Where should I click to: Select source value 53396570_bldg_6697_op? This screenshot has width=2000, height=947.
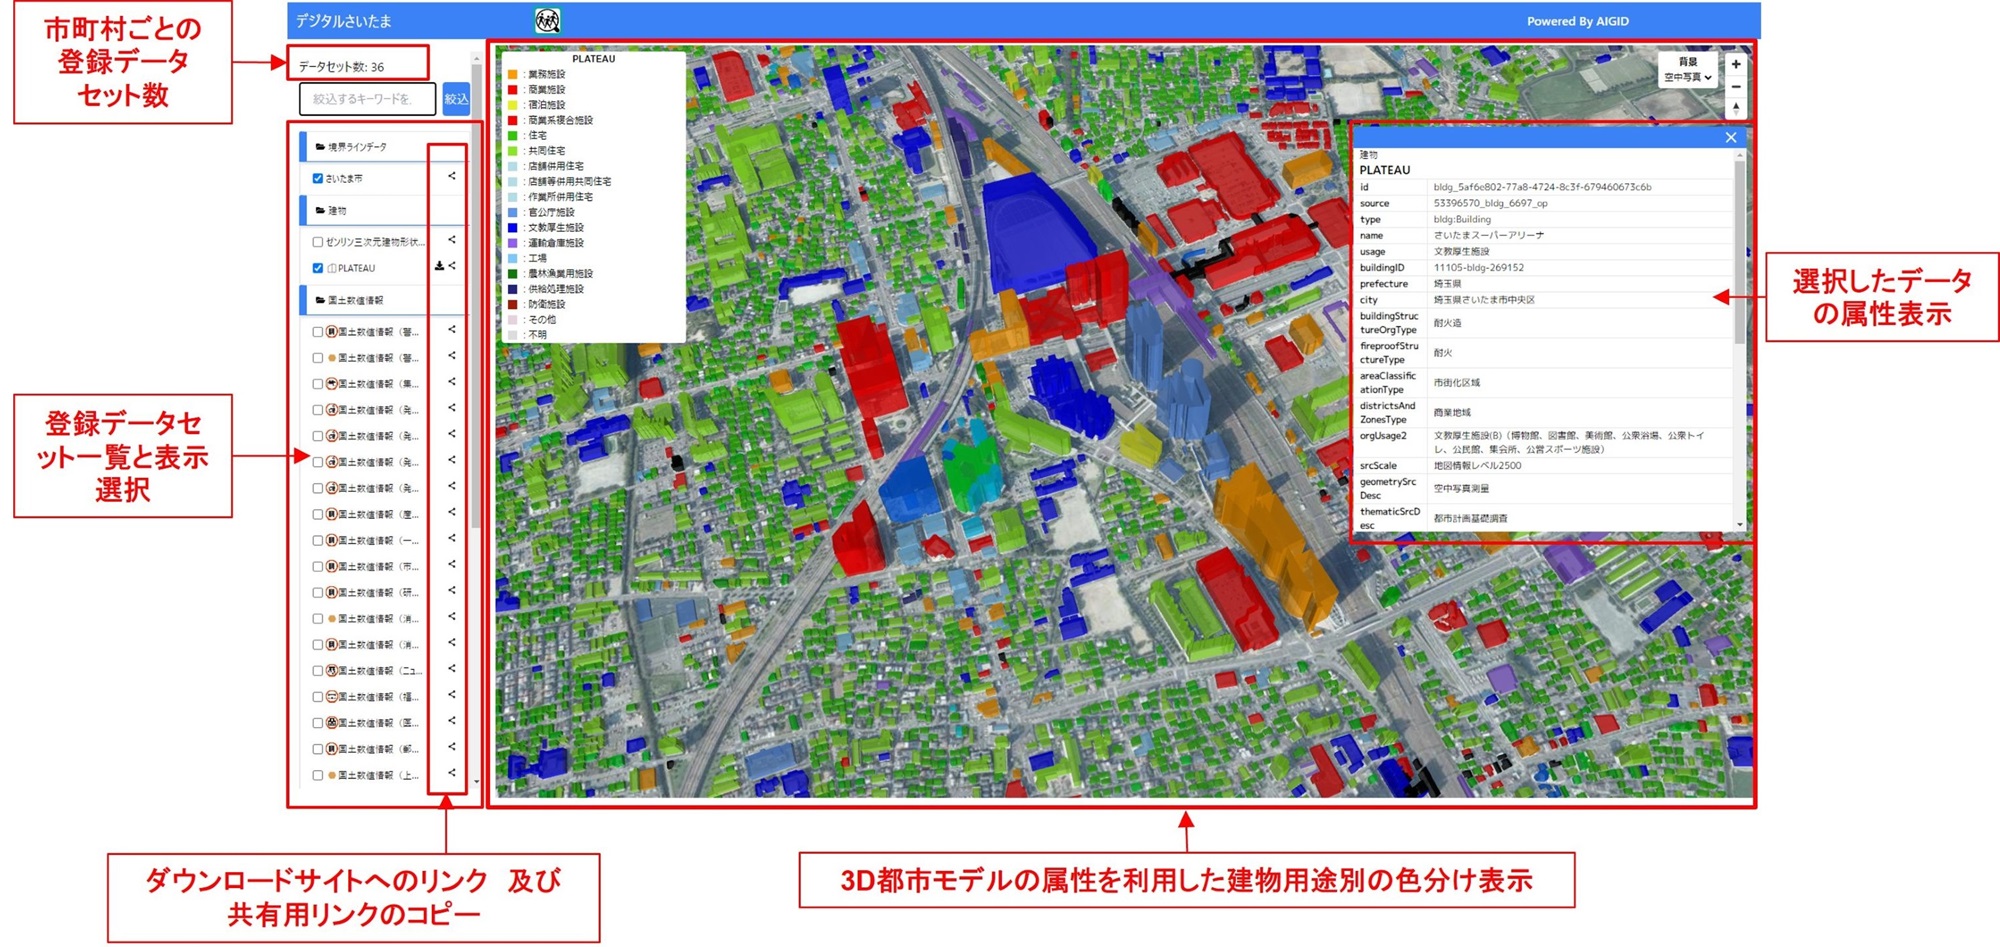point(1490,203)
